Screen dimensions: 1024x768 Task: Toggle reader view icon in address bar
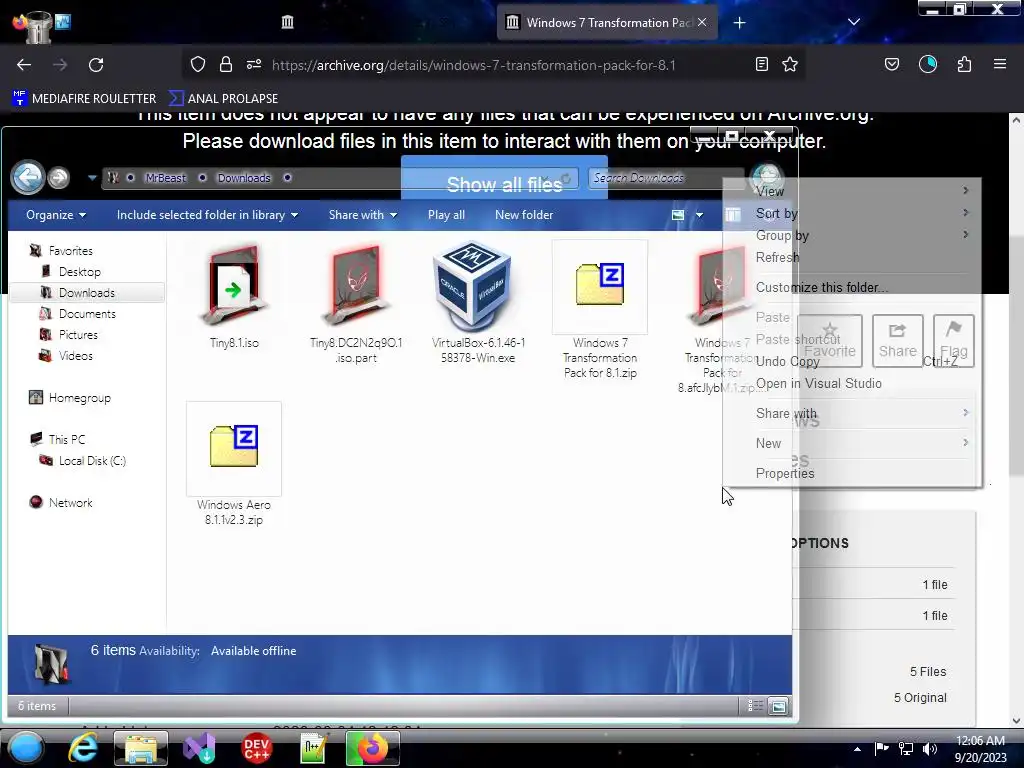point(761,64)
